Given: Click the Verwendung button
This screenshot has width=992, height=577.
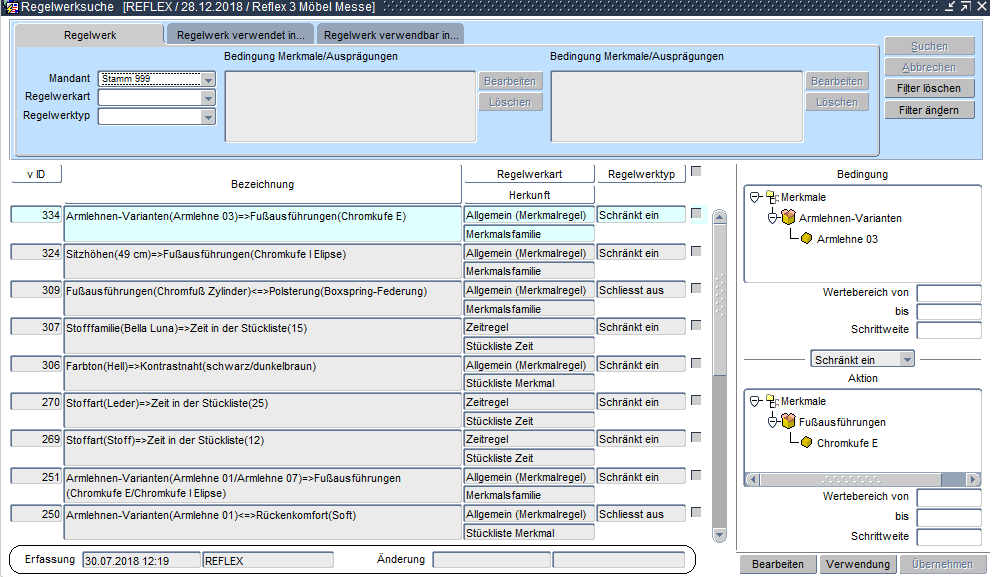Looking at the screenshot, I should (858, 564).
